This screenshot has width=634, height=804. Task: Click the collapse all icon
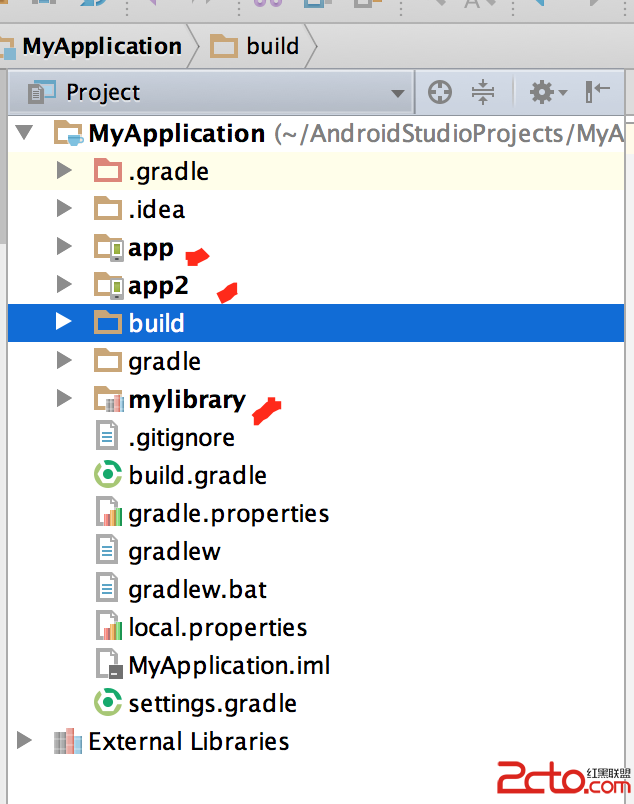483,93
